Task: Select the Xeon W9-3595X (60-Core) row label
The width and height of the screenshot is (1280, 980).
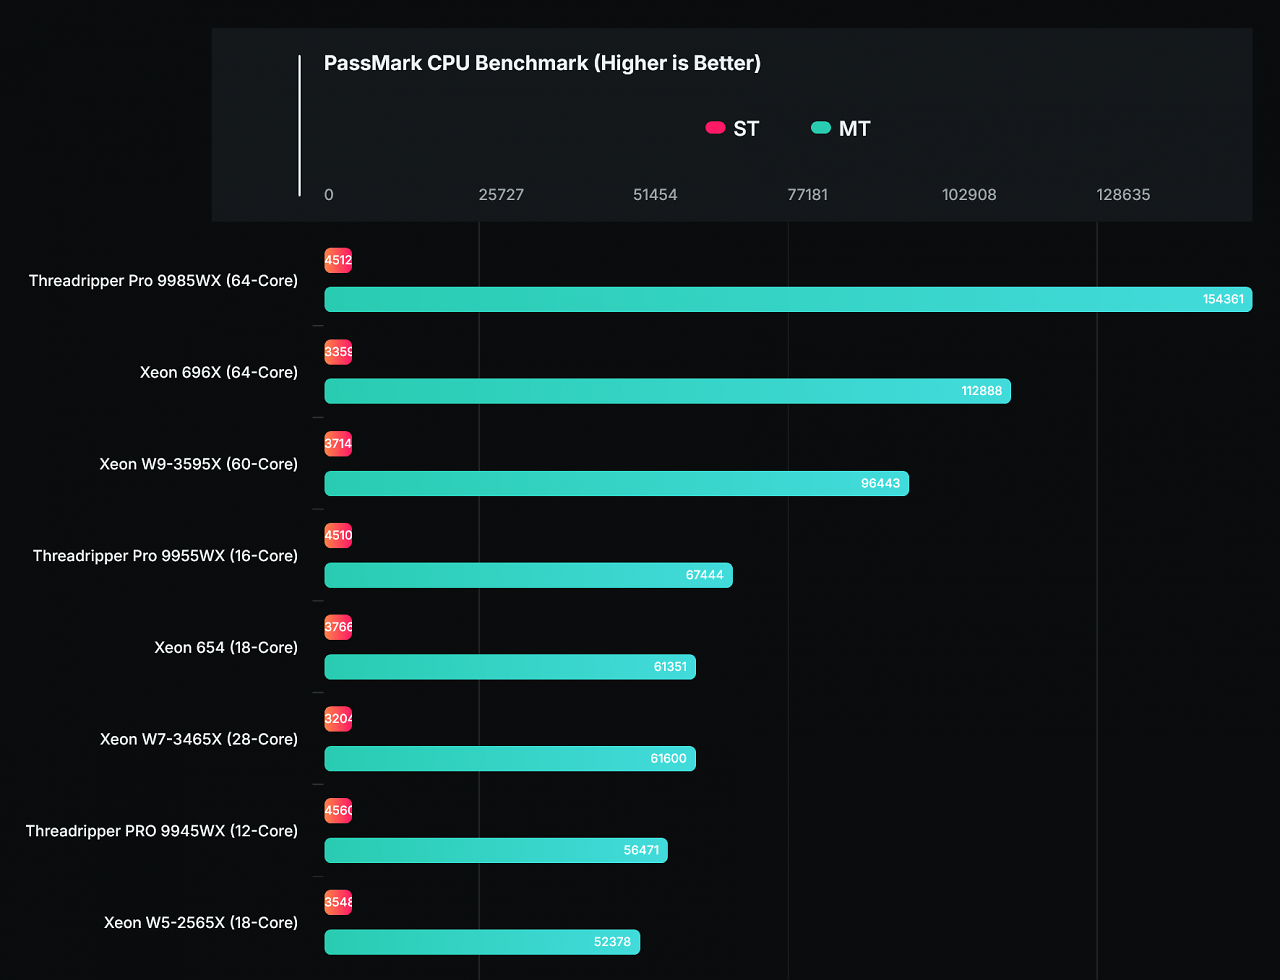Action: (x=199, y=464)
